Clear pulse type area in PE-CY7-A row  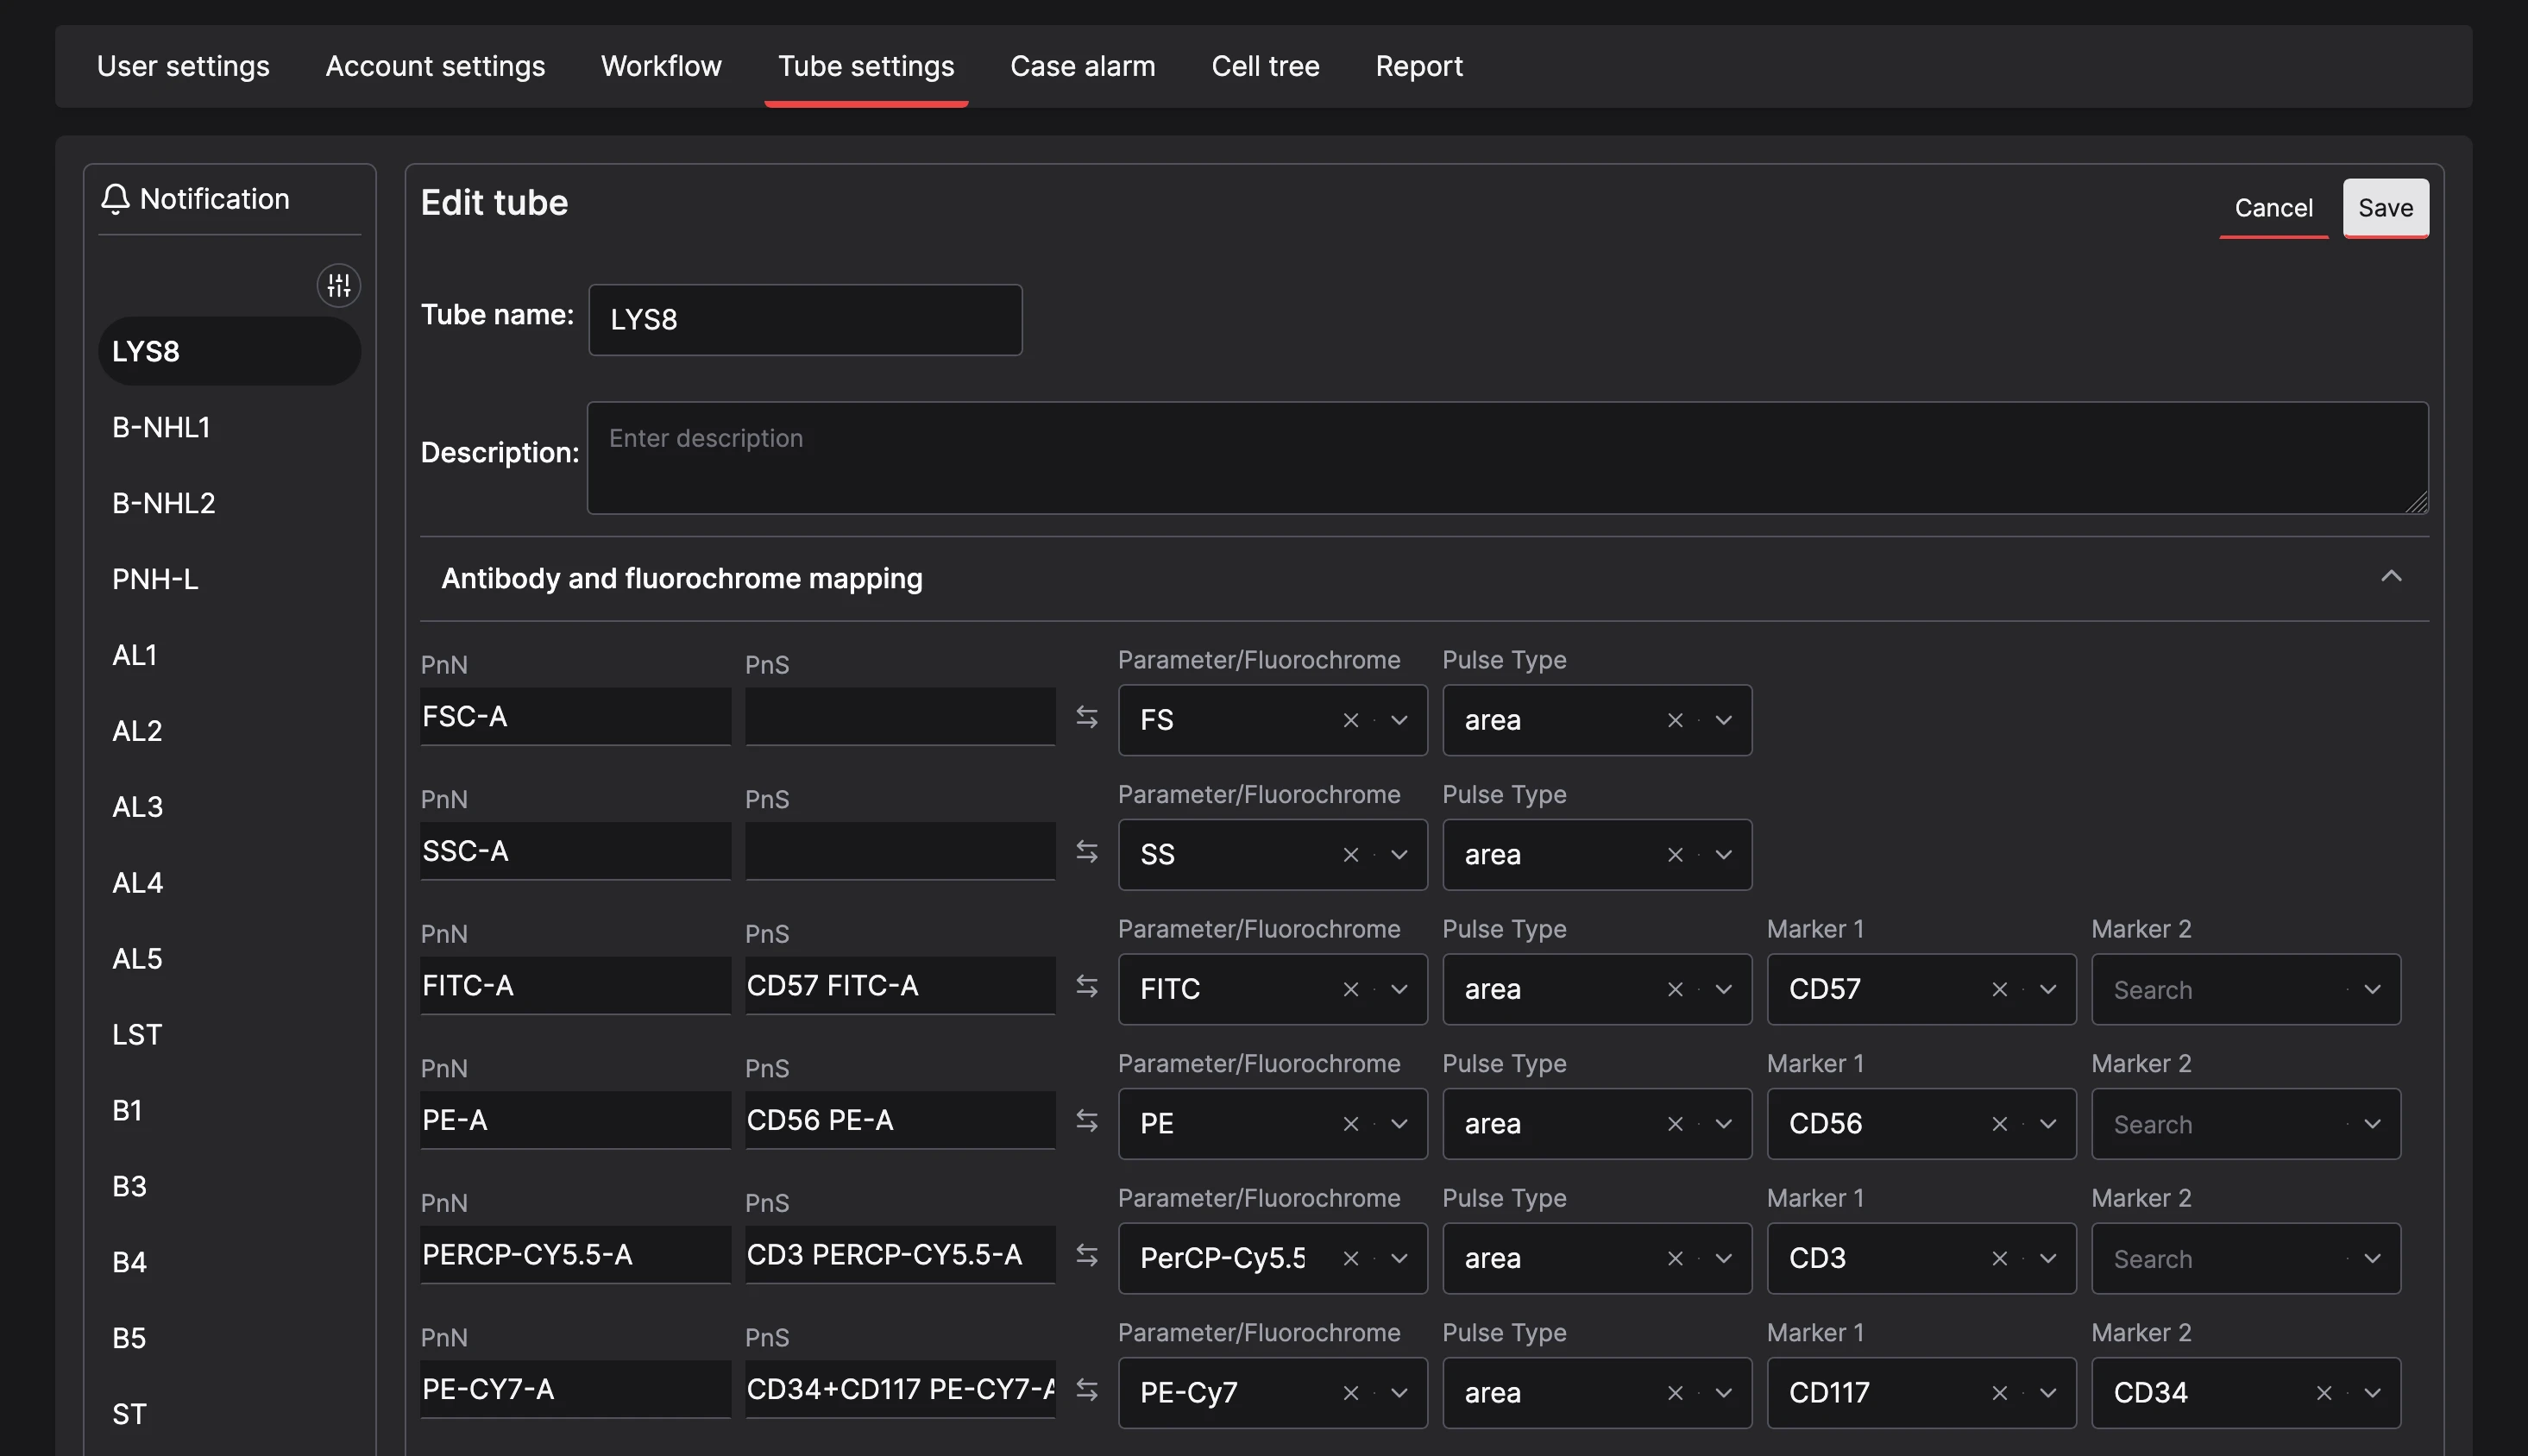pos(1675,1393)
